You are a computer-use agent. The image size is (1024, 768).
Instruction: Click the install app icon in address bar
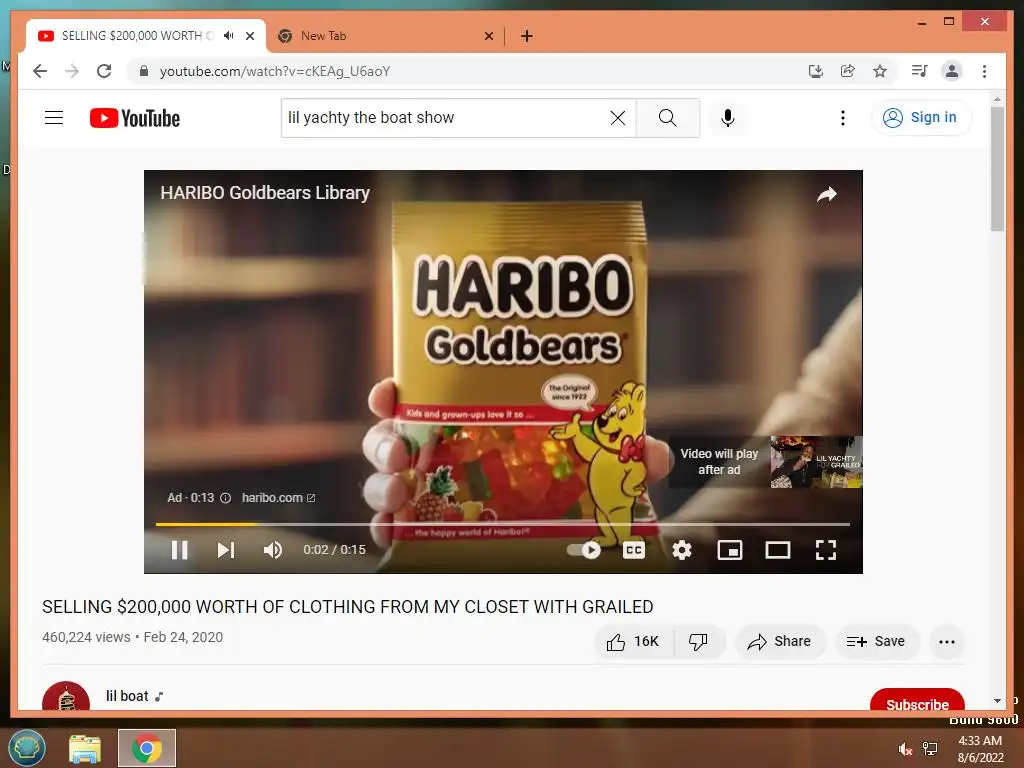tap(816, 71)
